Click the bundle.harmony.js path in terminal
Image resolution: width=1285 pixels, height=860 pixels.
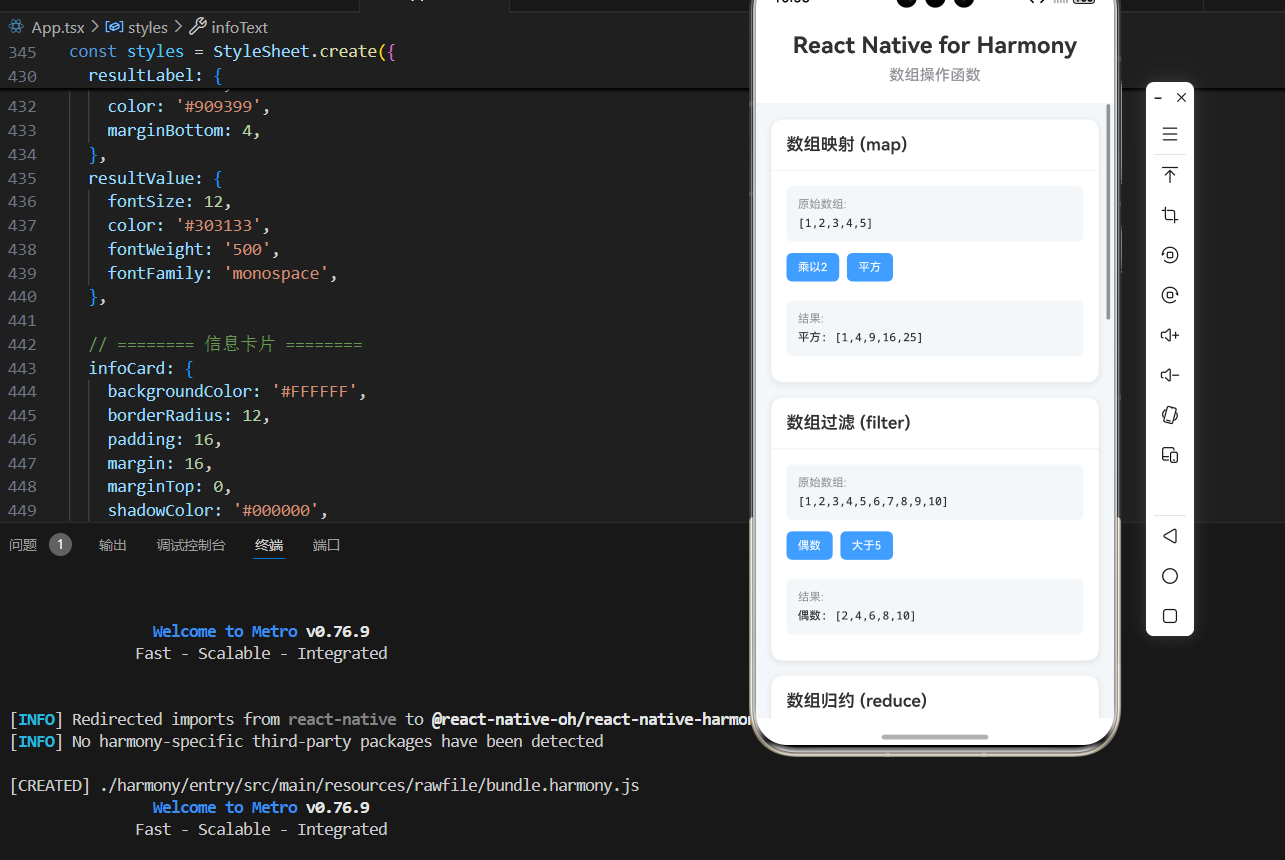(369, 785)
